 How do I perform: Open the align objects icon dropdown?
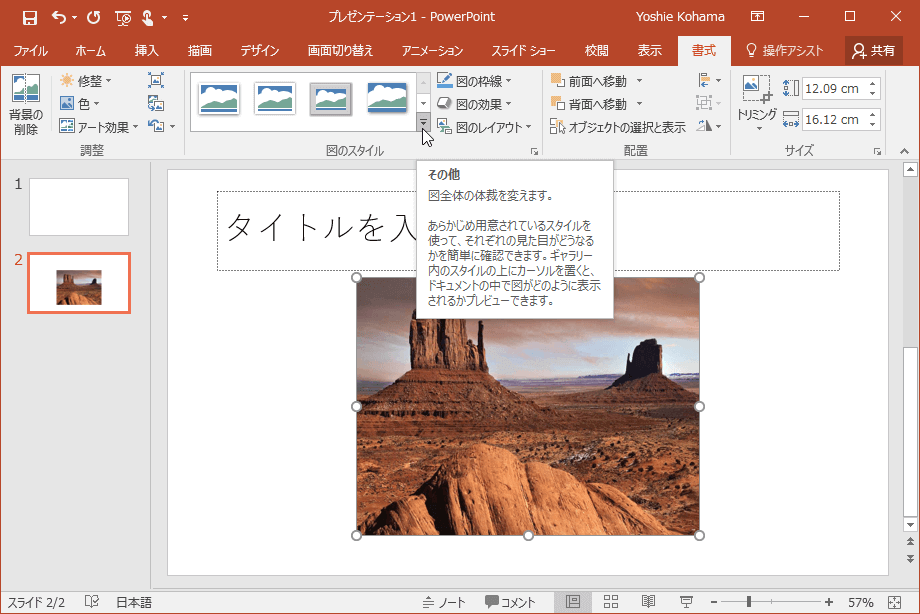pyautogui.click(x=709, y=80)
